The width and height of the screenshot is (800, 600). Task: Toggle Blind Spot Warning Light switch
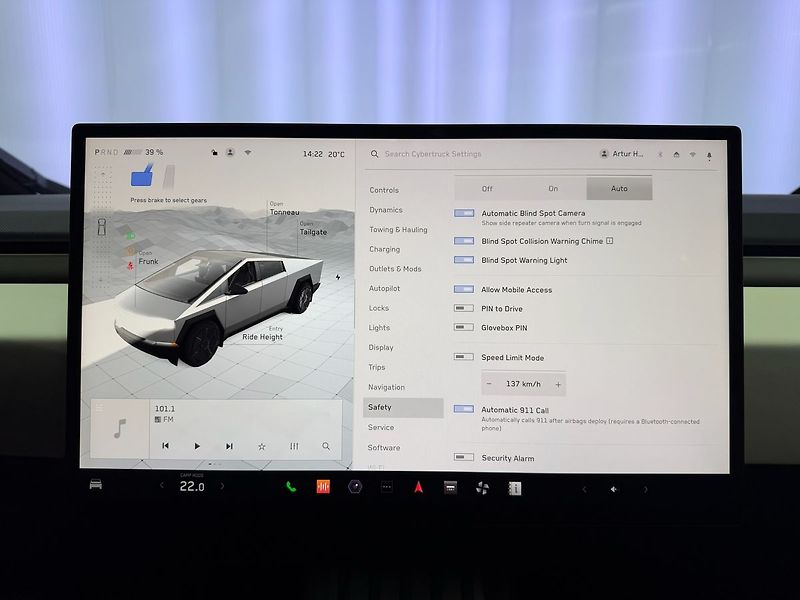pyautogui.click(x=464, y=260)
